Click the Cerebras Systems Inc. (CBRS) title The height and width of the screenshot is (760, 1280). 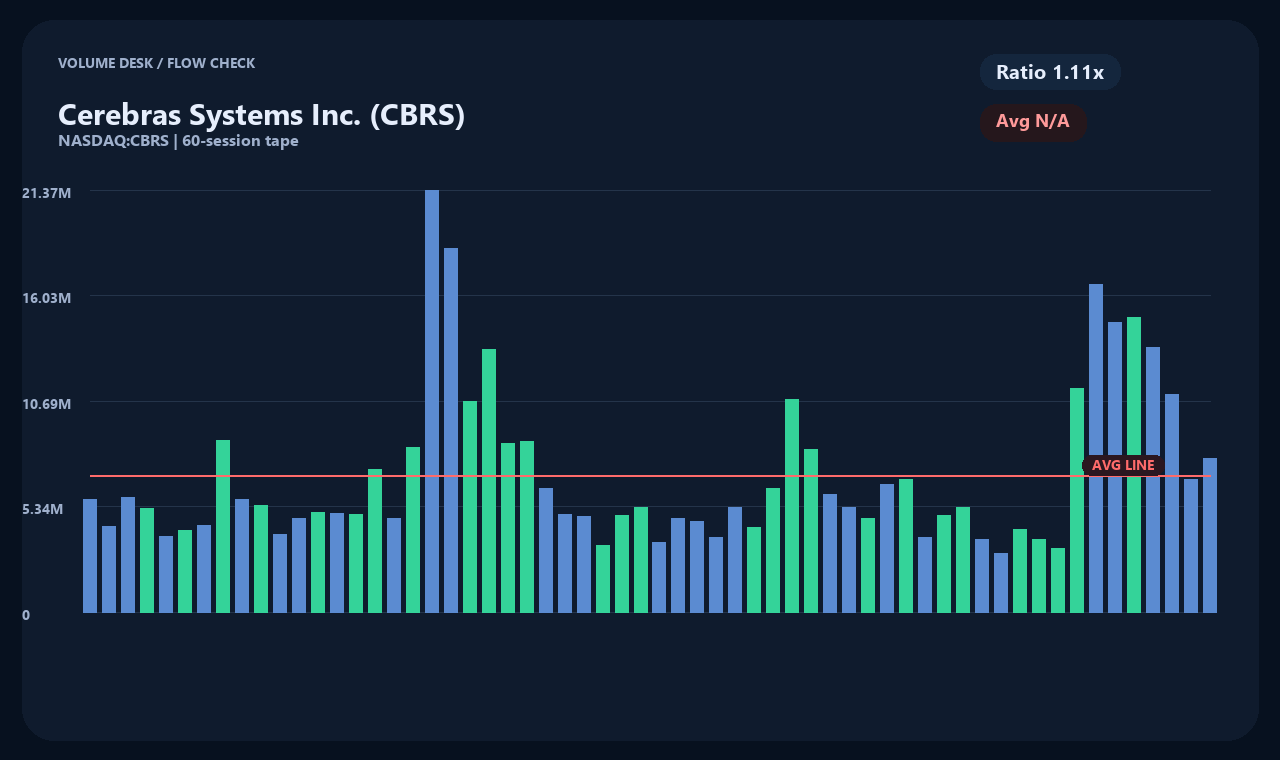pyautogui.click(x=262, y=115)
